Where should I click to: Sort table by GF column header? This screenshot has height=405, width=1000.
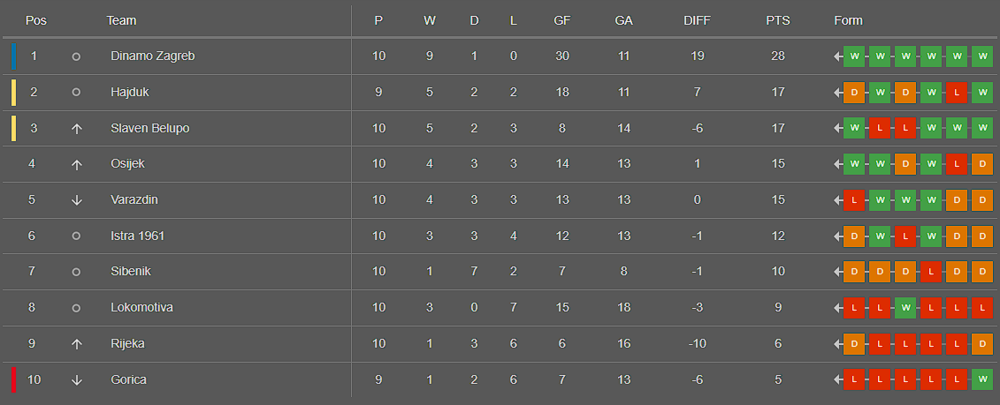(x=562, y=21)
